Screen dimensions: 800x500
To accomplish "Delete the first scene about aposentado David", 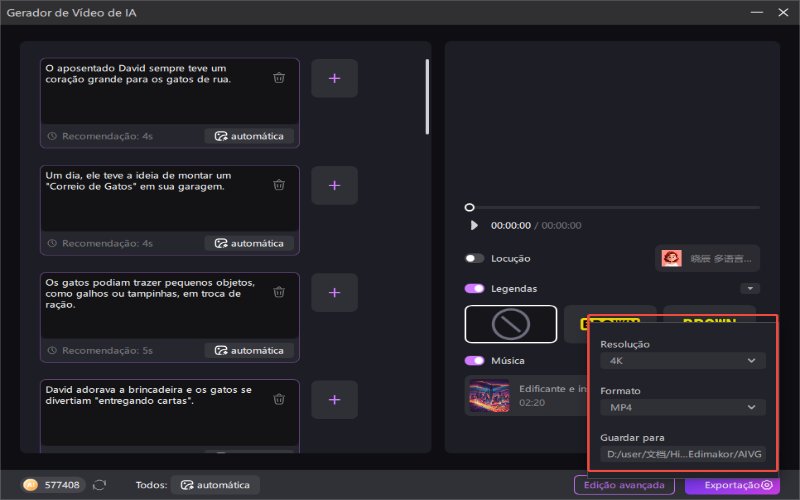I will 279,77.
